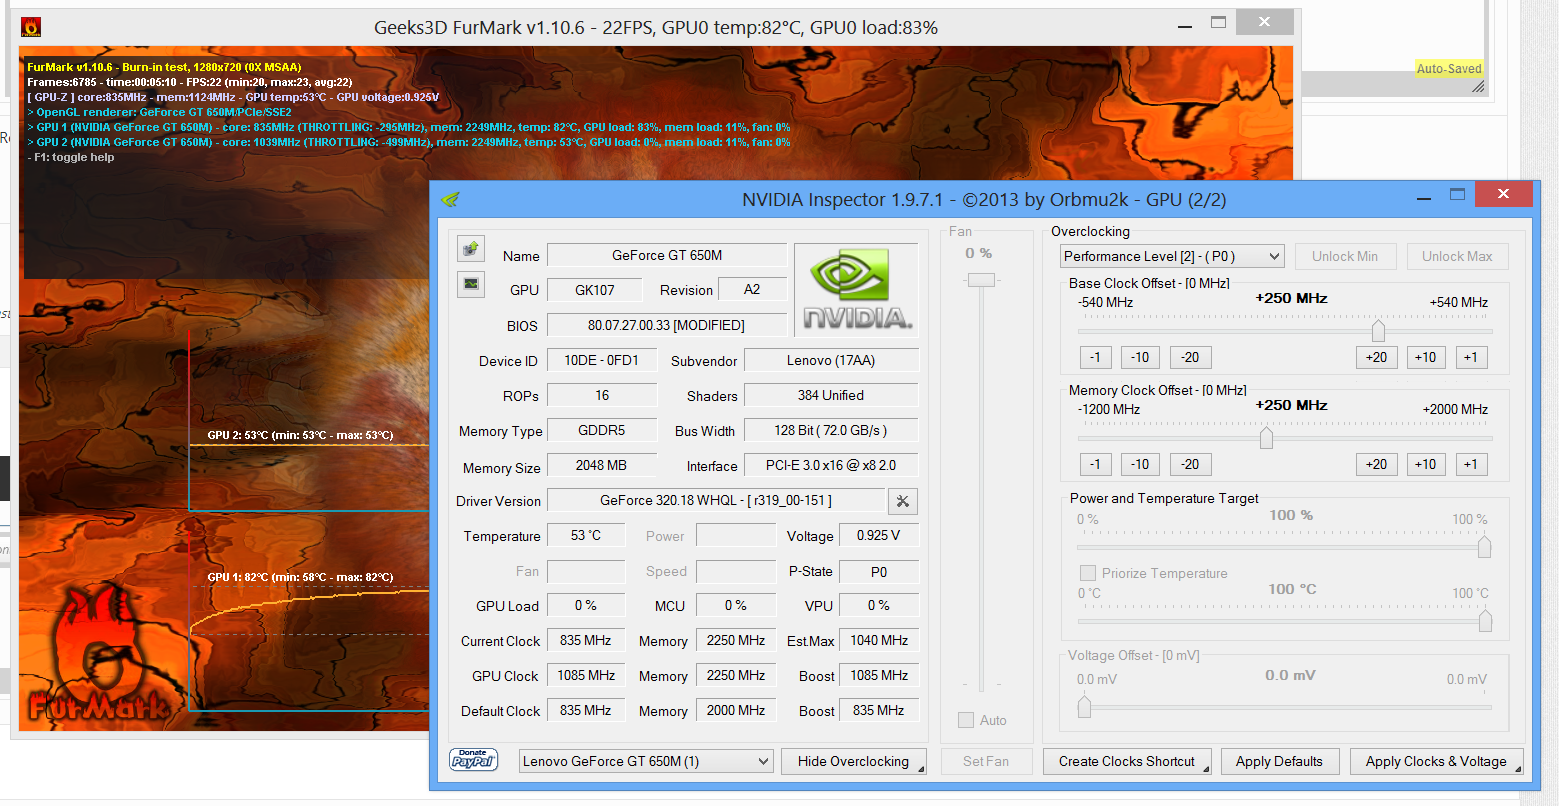Click base clock +1 step button
This screenshot has width=1559, height=806.
1471,357
